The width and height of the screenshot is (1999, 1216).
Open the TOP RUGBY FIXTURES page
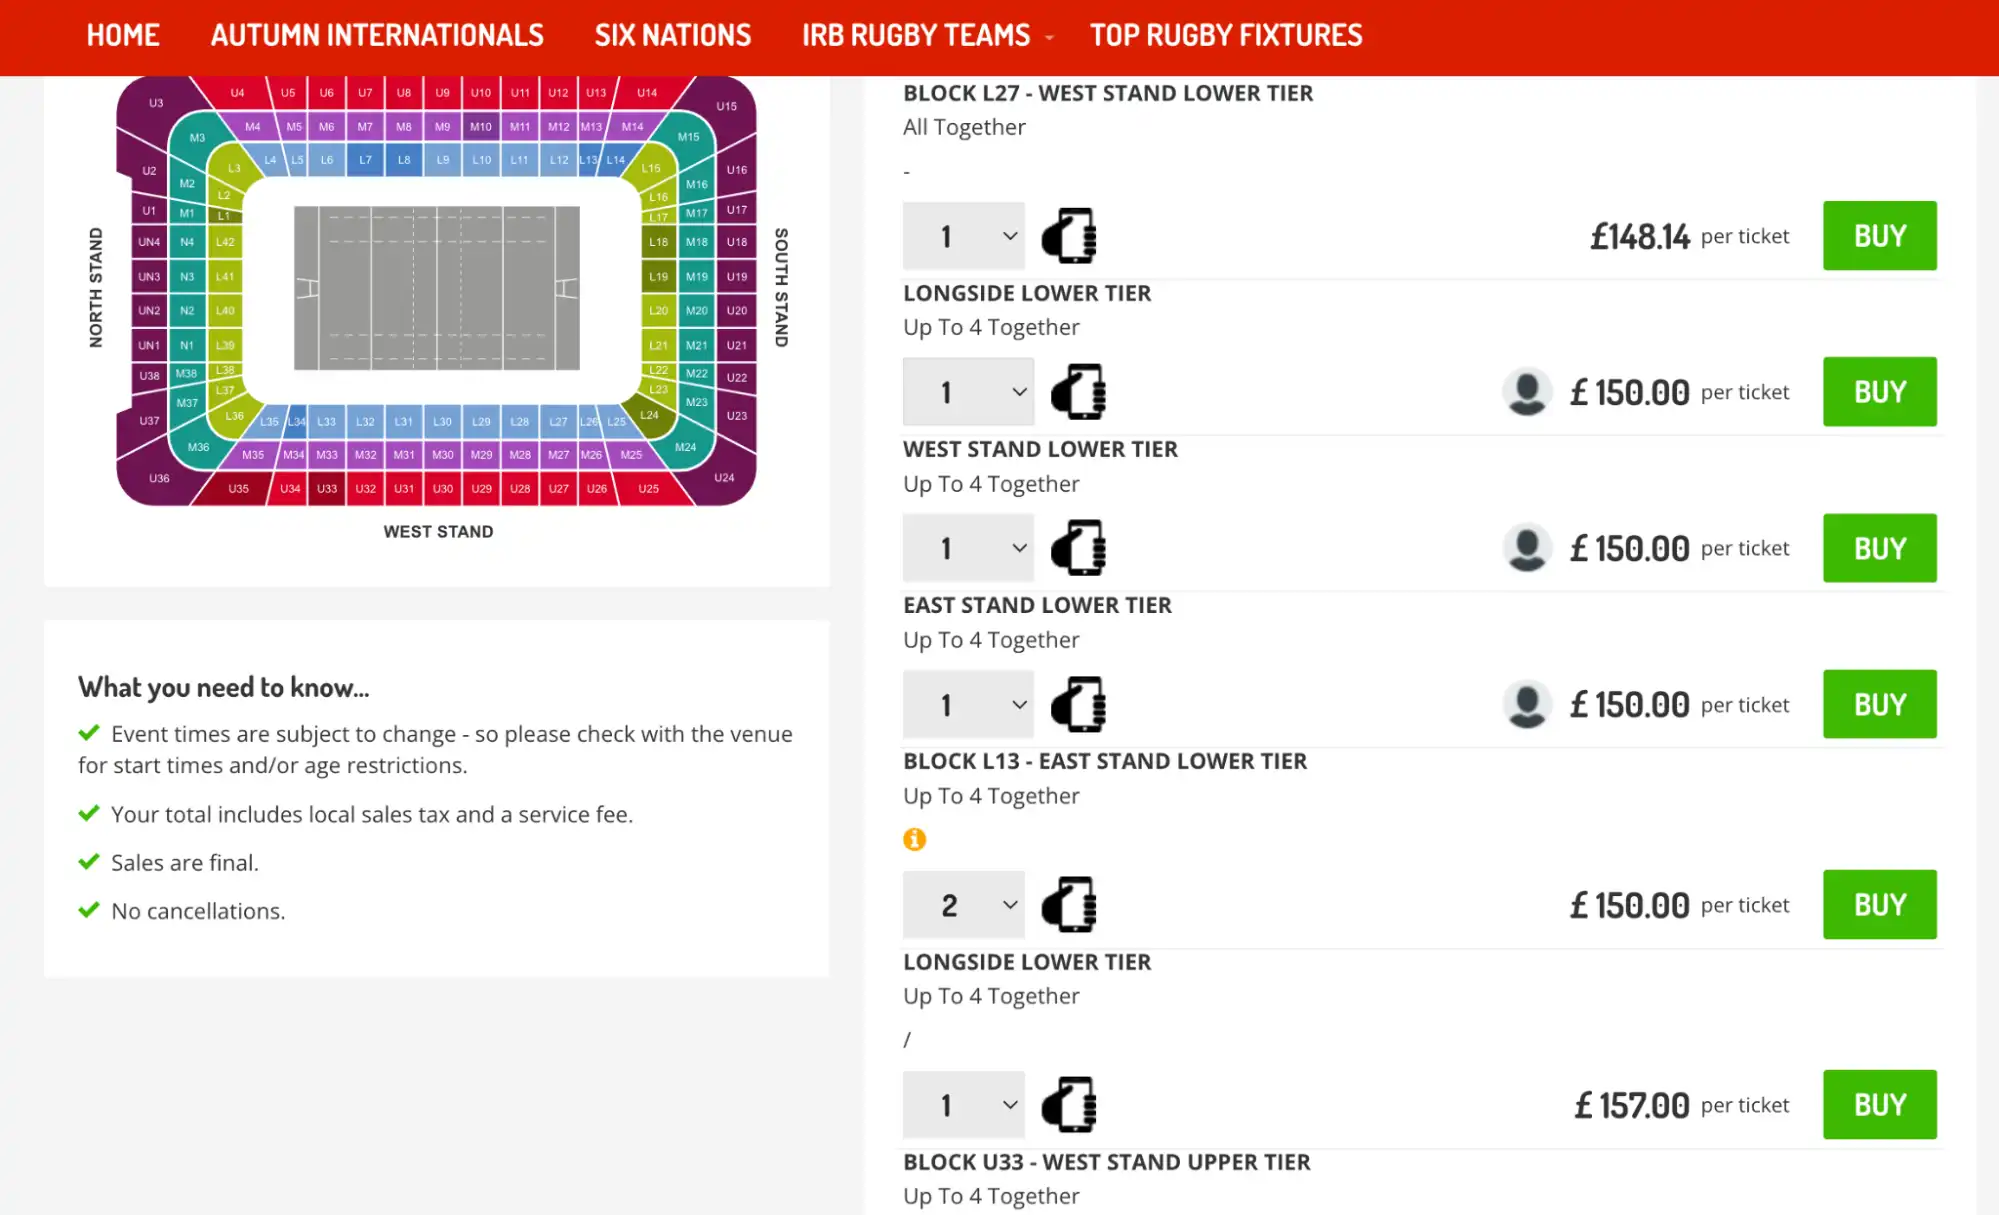(1225, 36)
